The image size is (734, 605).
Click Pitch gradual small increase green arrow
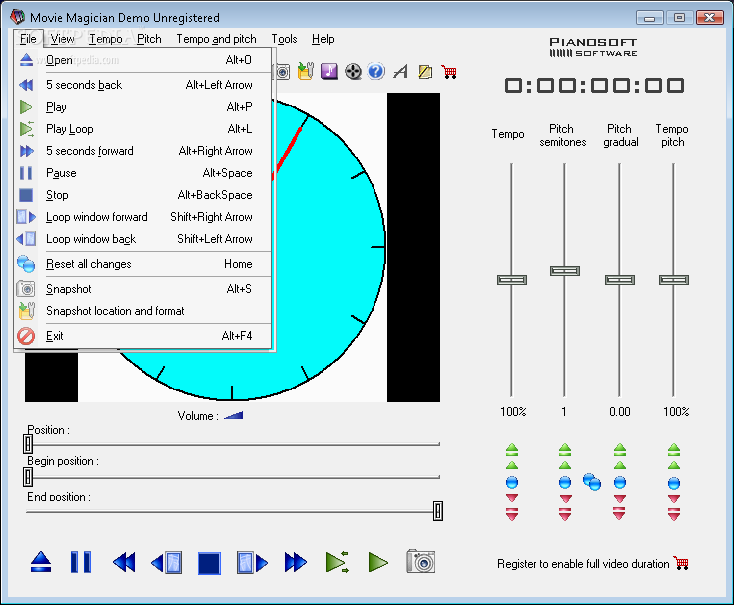click(x=620, y=465)
